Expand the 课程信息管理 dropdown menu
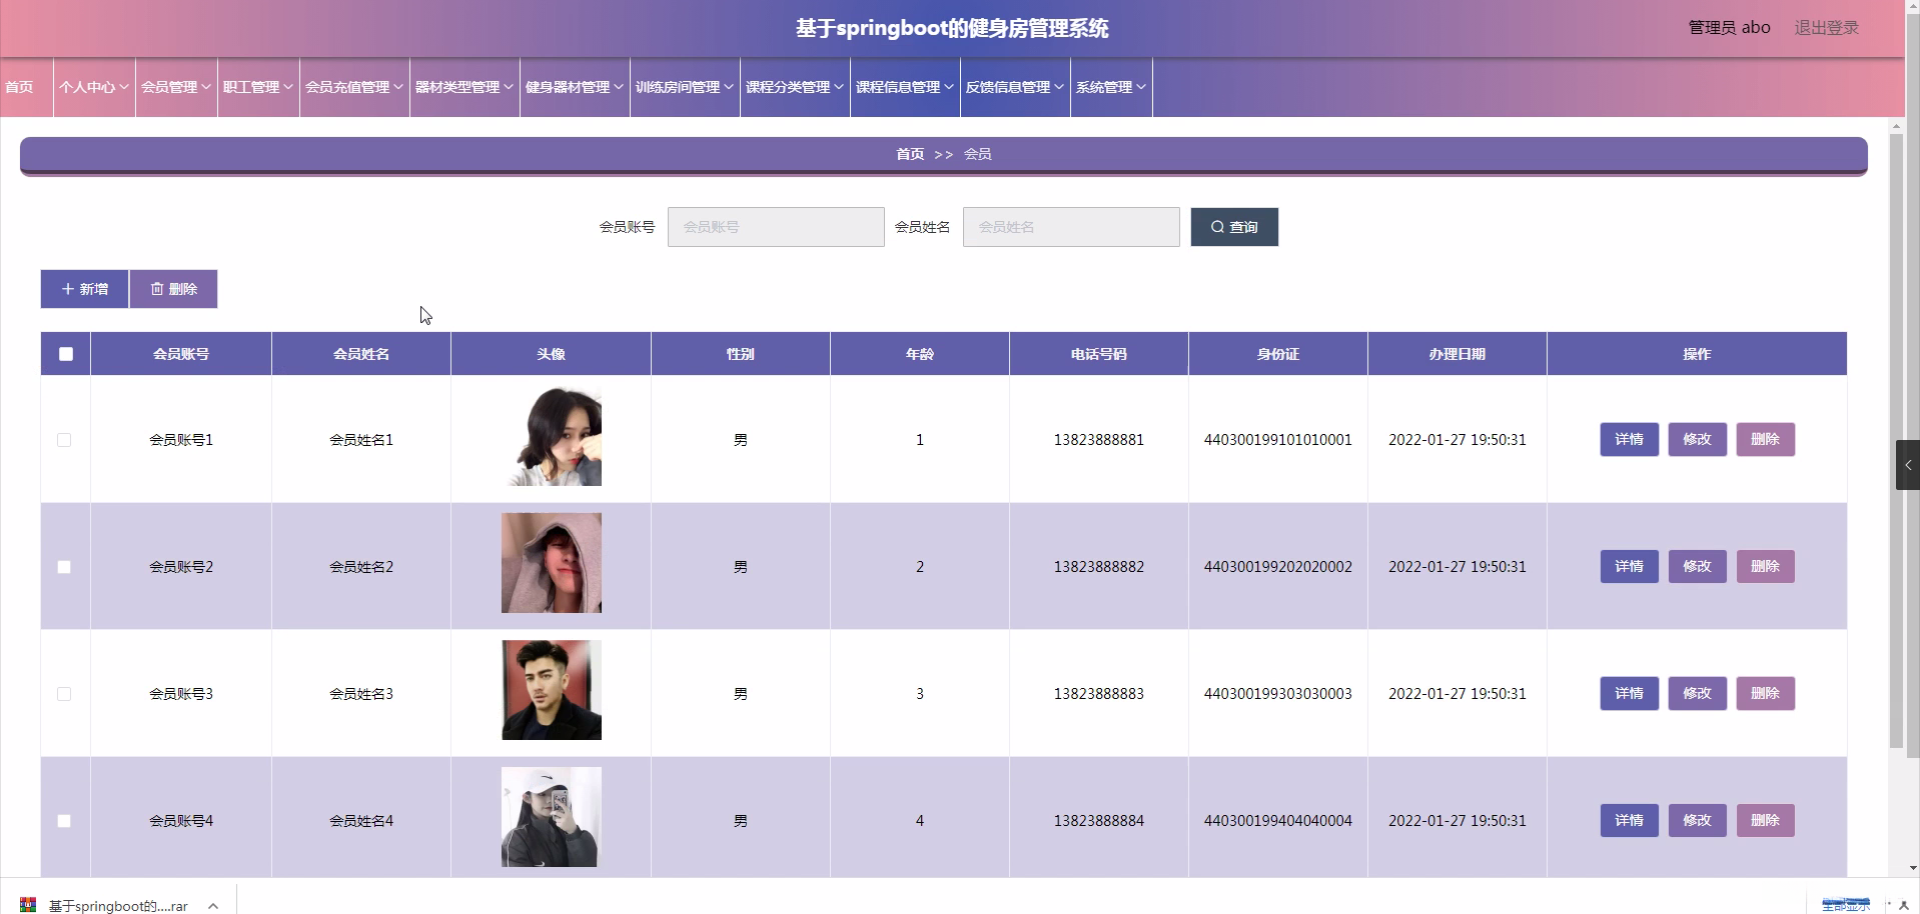The image size is (1920, 914). pyautogui.click(x=905, y=87)
